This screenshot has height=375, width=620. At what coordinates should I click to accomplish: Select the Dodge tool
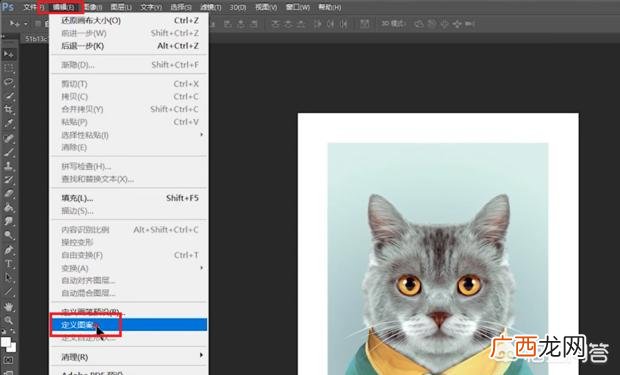pyautogui.click(x=8, y=235)
